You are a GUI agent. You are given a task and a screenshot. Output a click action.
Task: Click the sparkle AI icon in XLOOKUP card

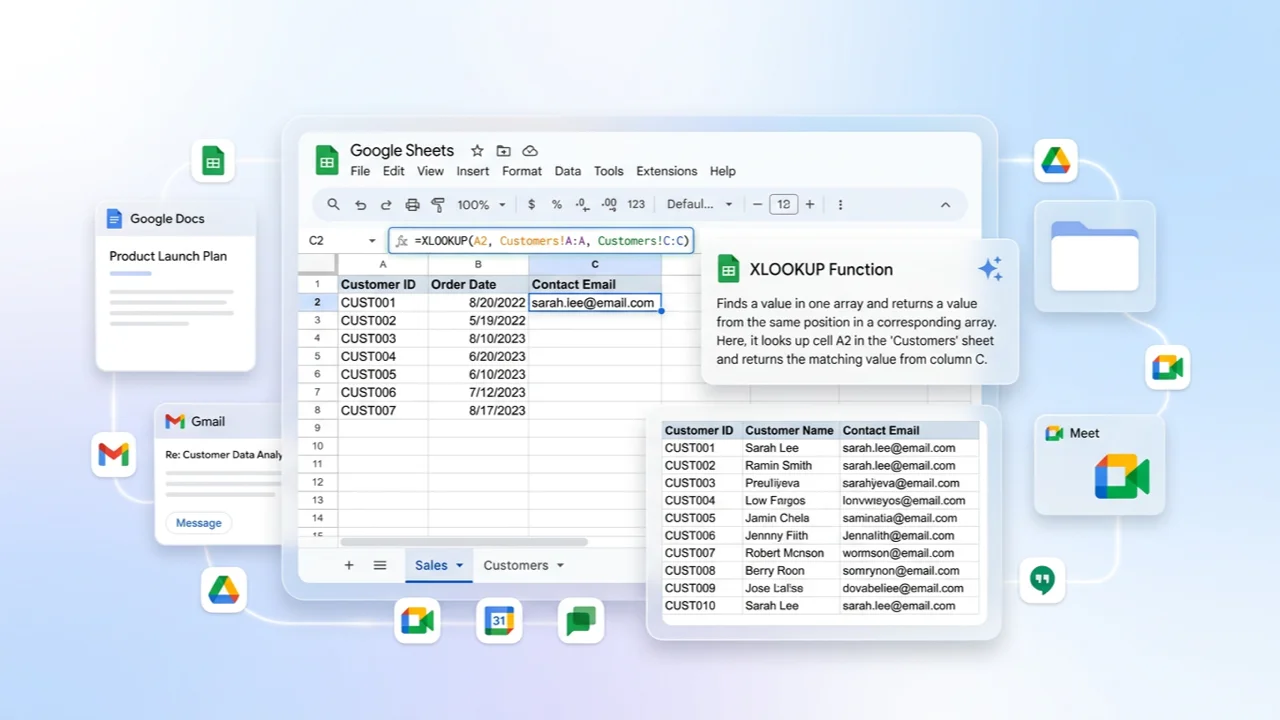(x=990, y=268)
